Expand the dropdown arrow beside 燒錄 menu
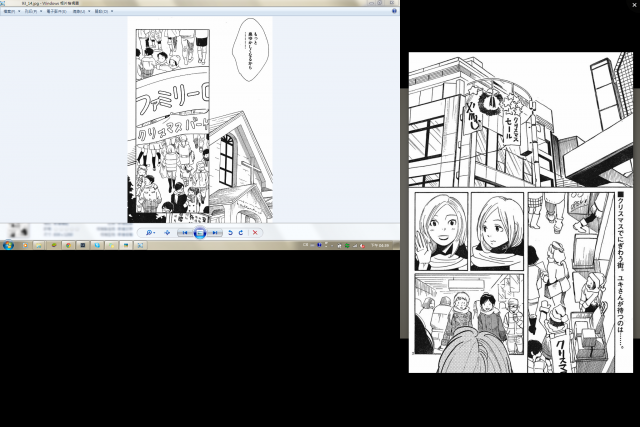This screenshot has height=427, width=640. (x=89, y=11)
